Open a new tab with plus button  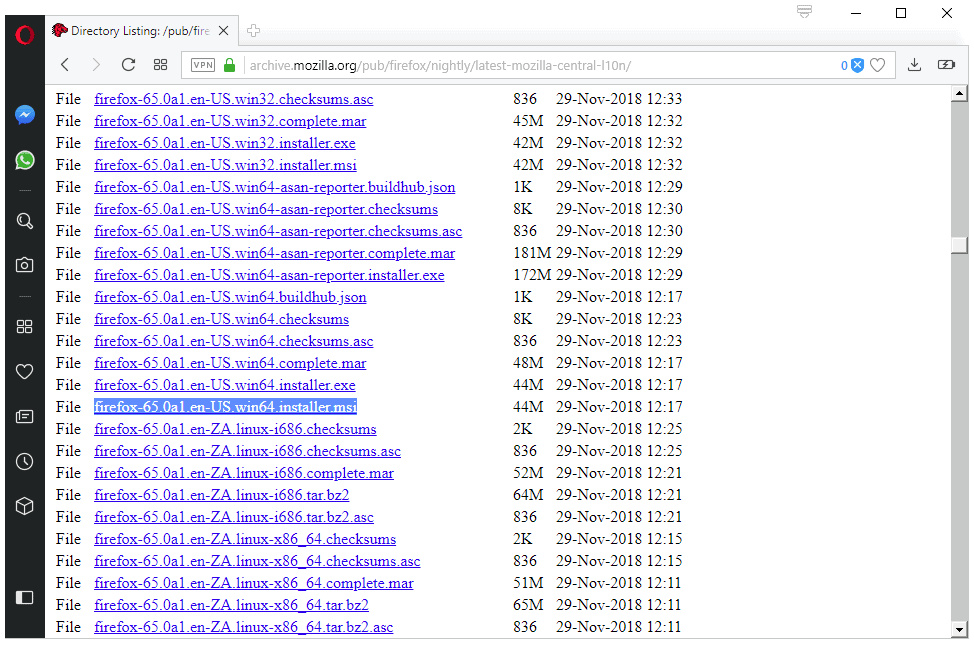point(253,30)
